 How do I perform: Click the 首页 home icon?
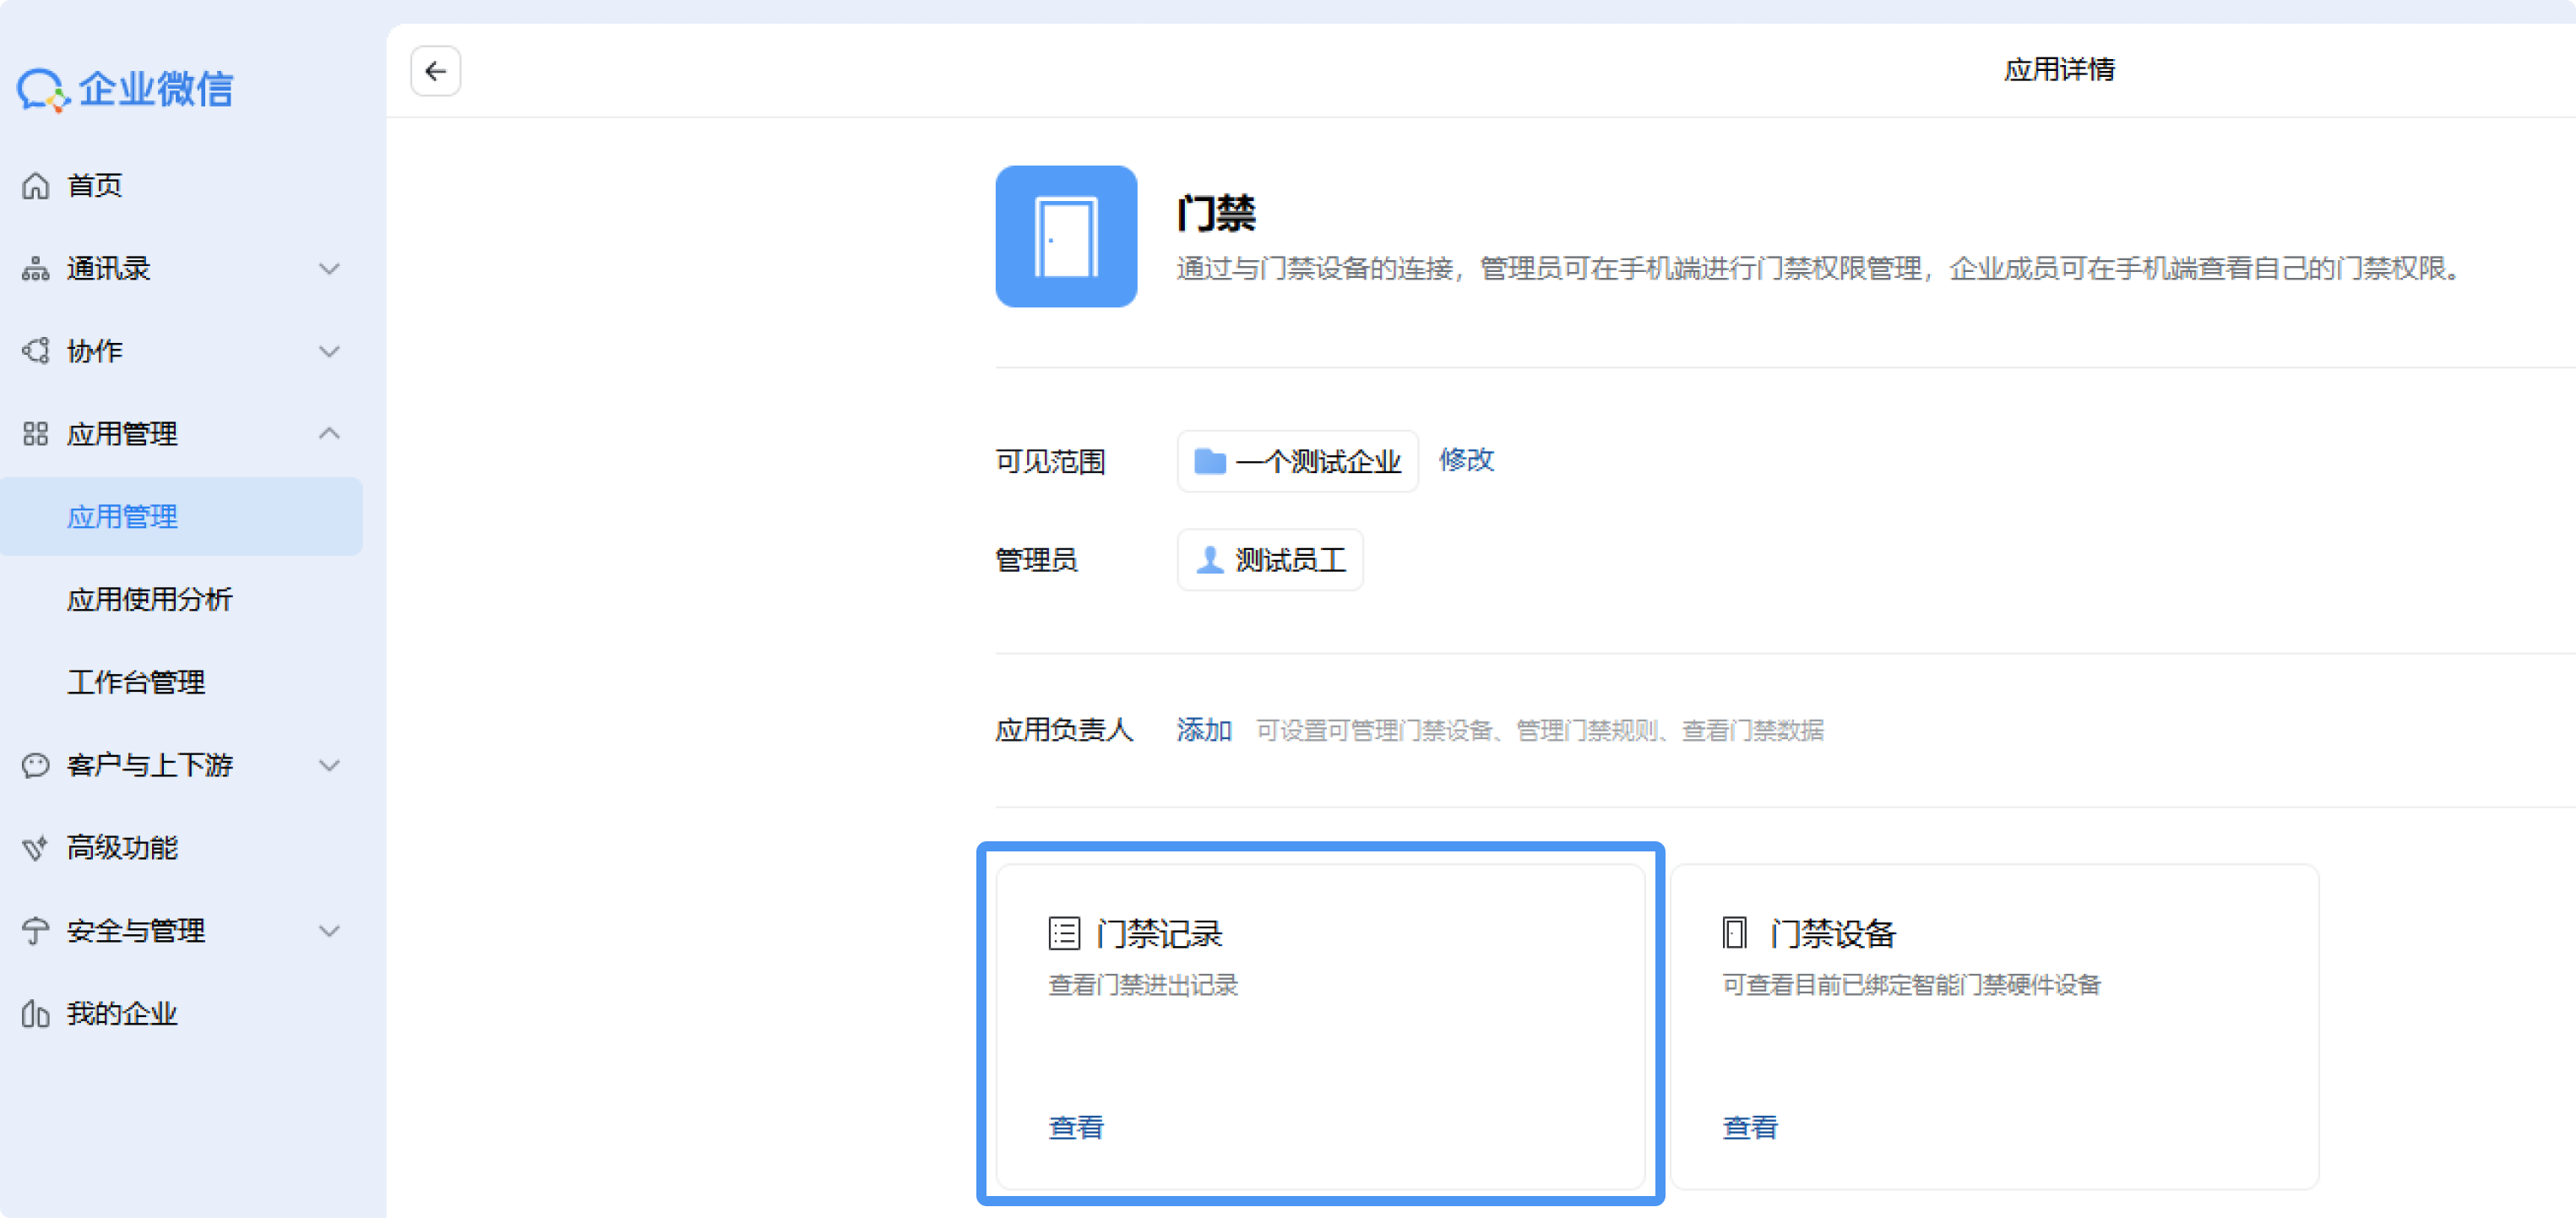35,186
